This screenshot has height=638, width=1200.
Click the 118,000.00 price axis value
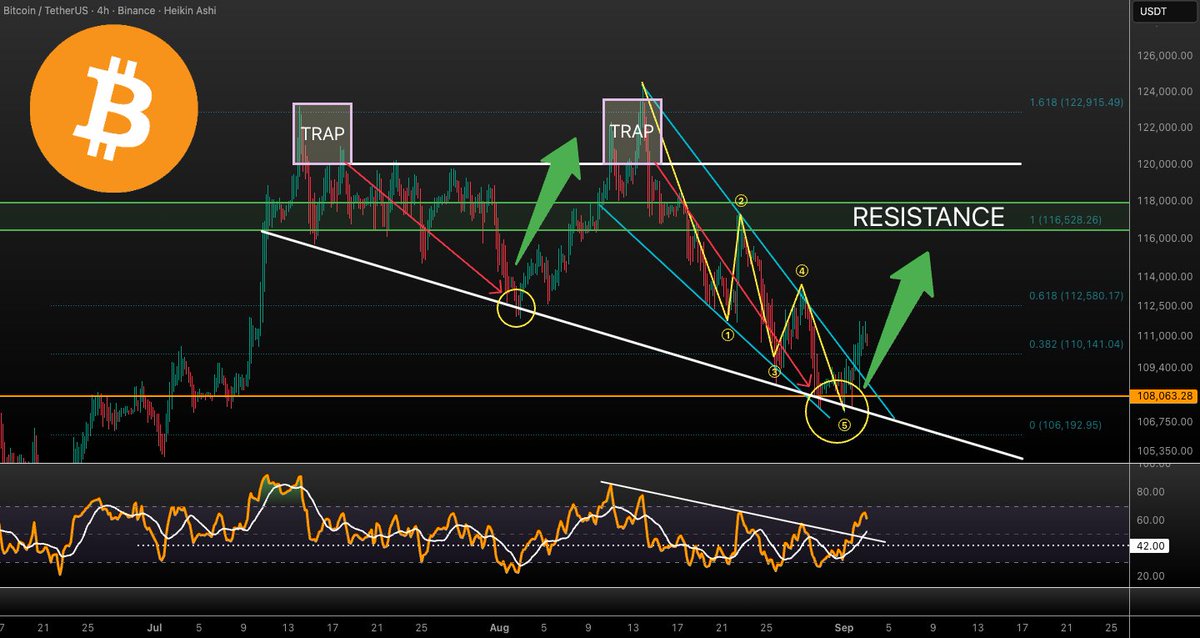tap(1166, 201)
